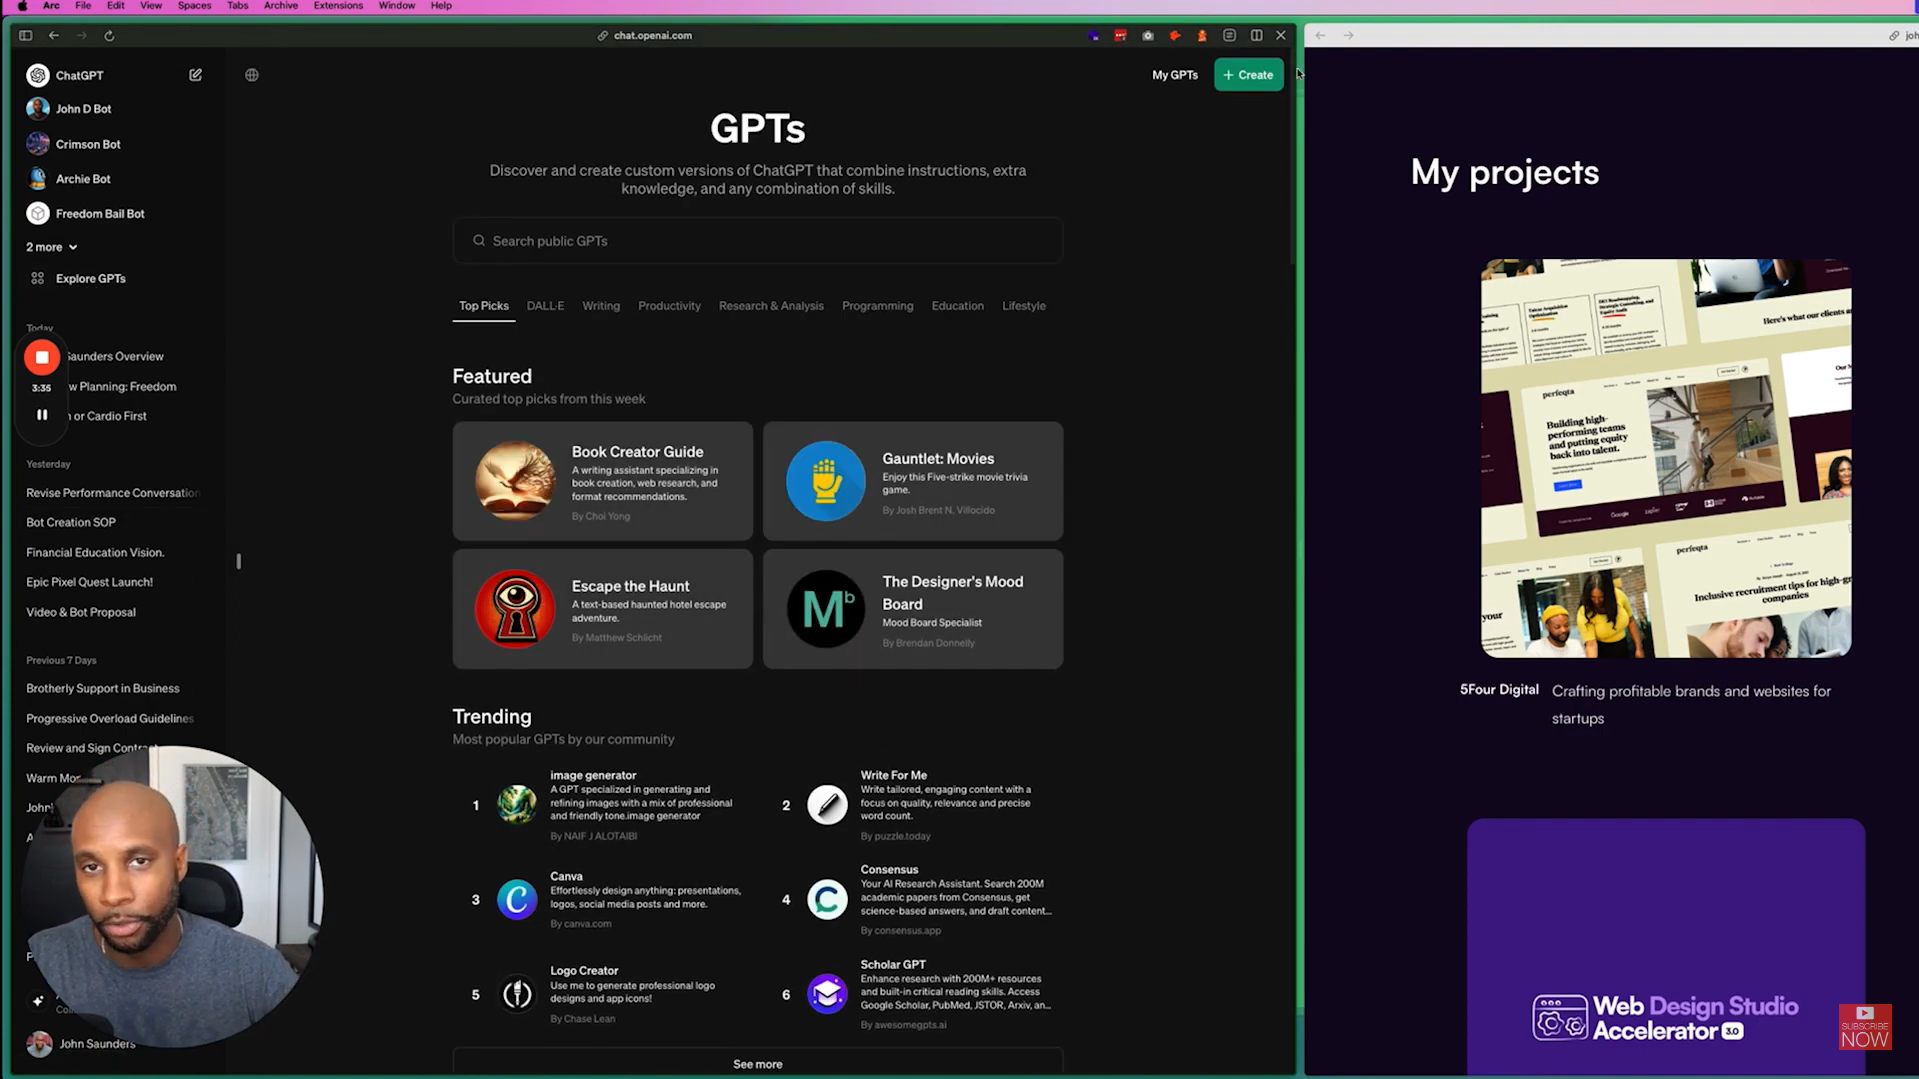Toggle the Arc sidebar panel icon
Image resolution: width=1919 pixels, height=1079 pixels.
click(x=26, y=36)
